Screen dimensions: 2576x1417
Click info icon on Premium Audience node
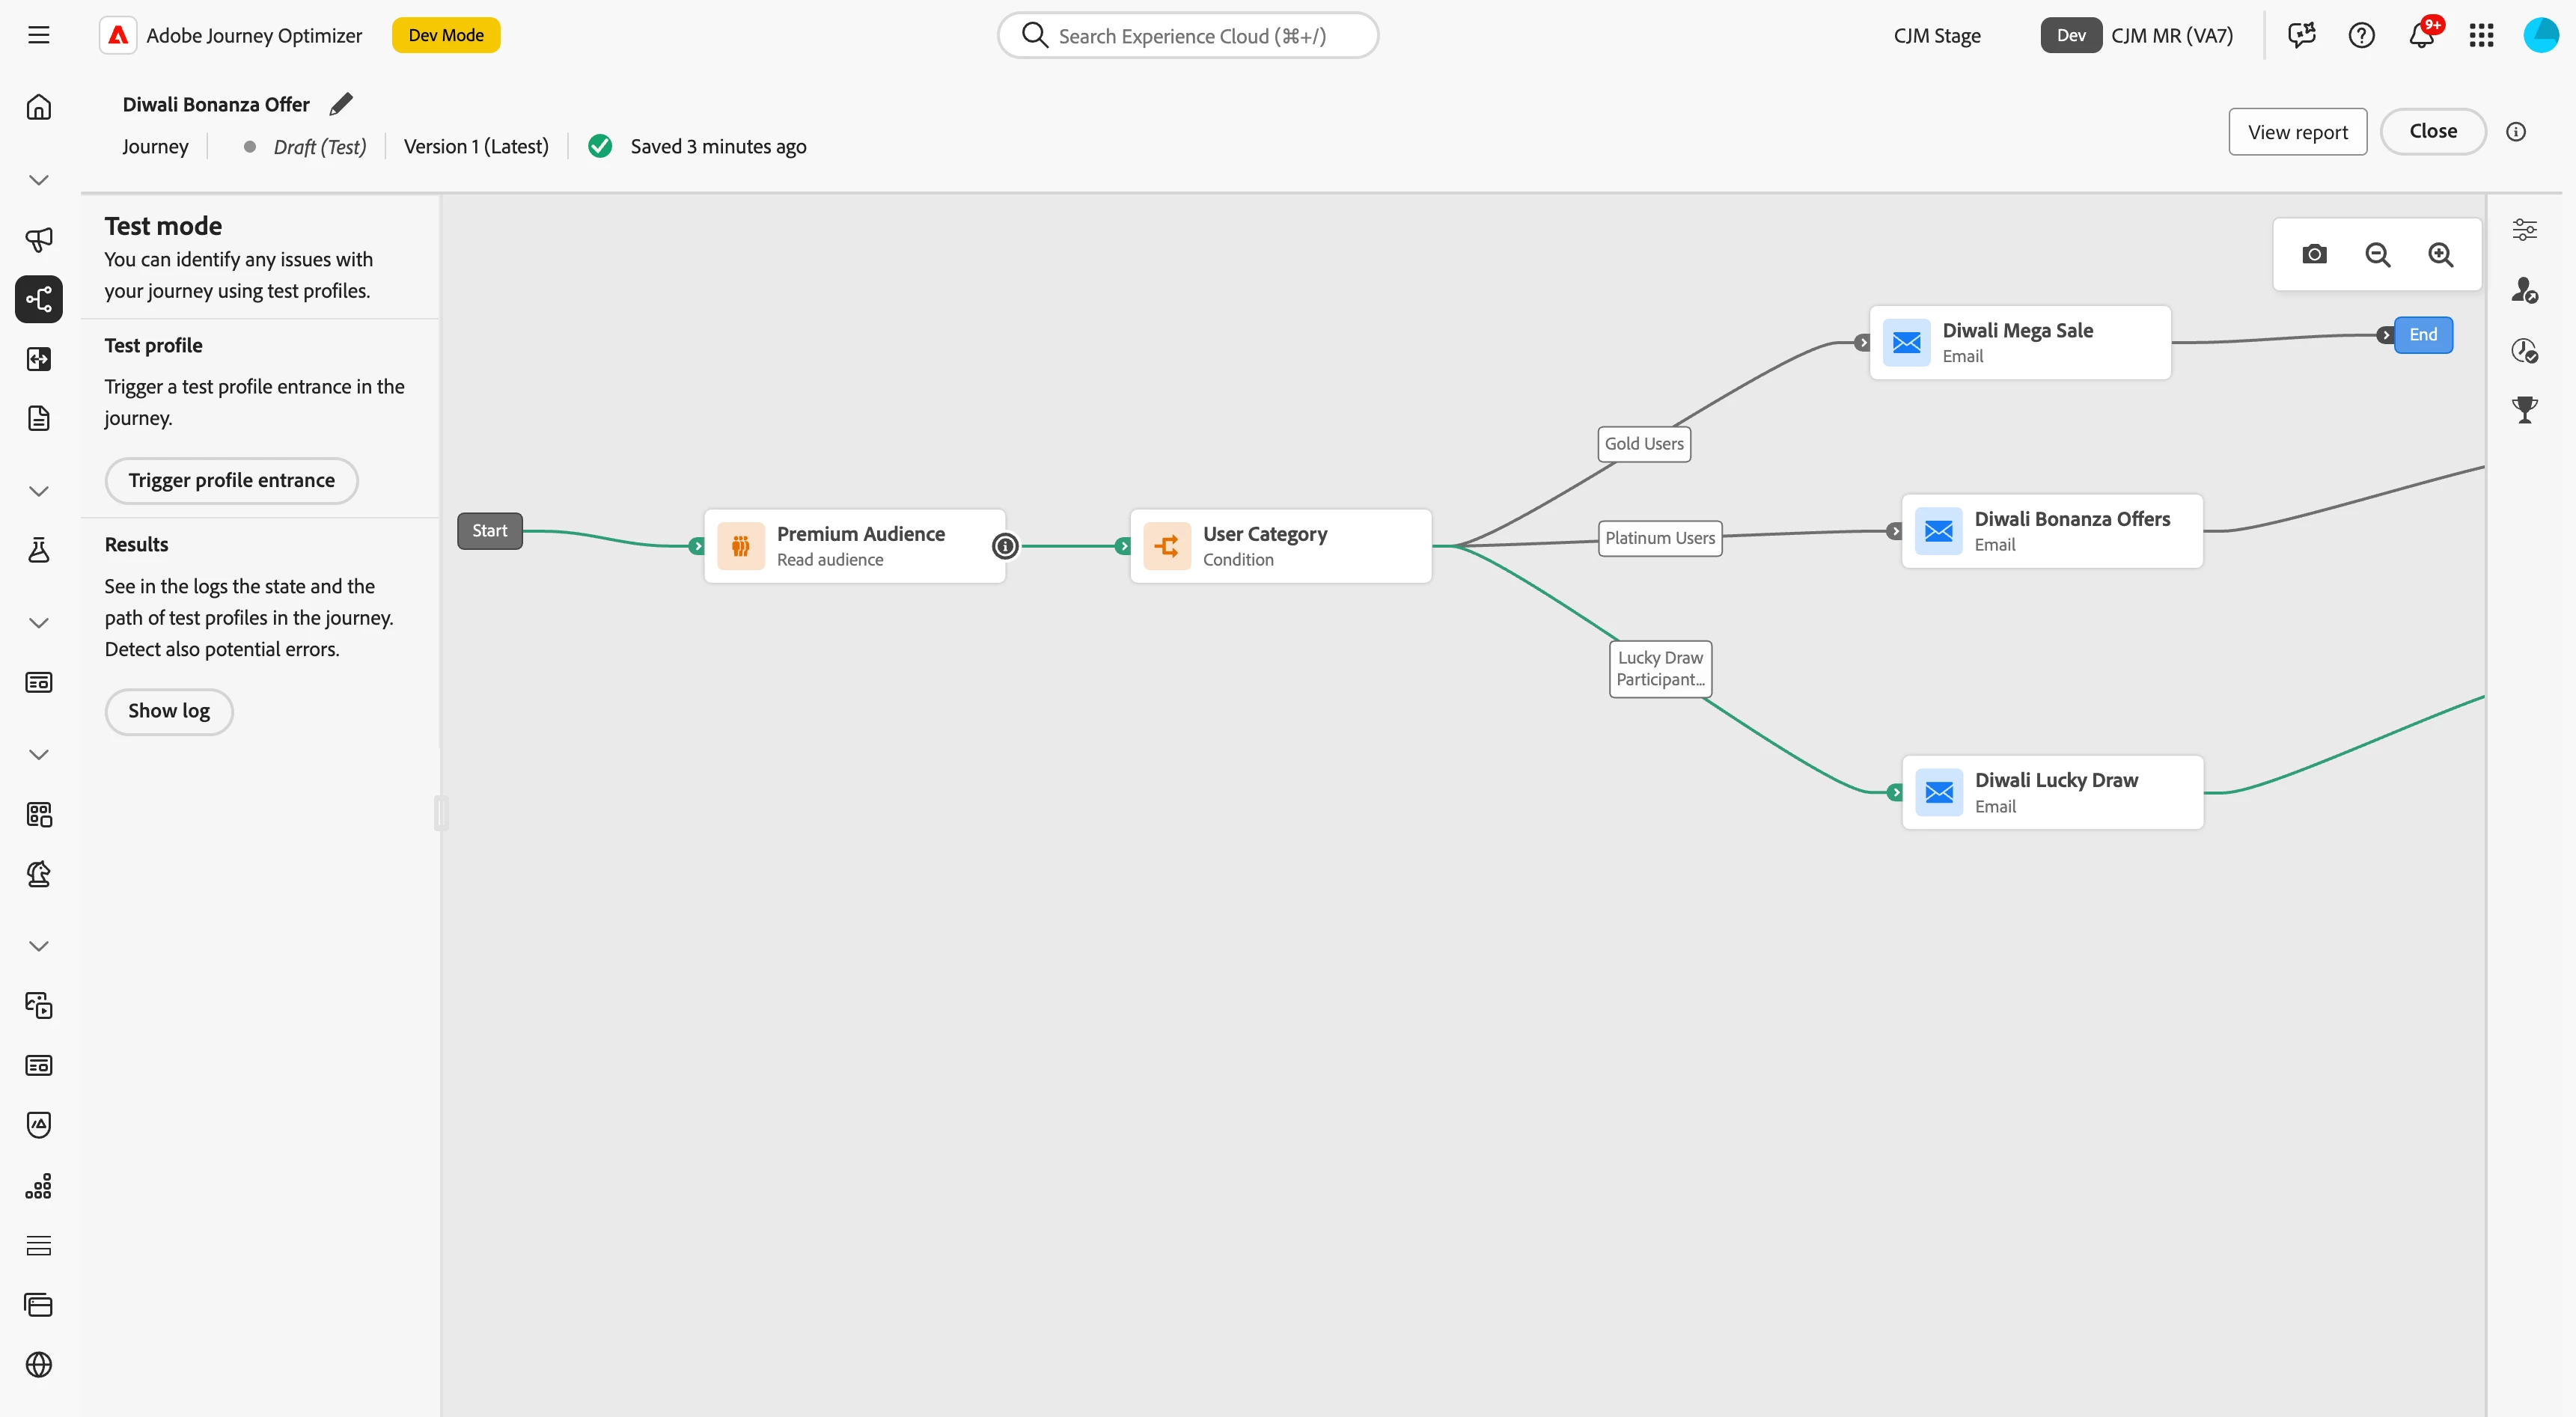tap(1005, 546)
